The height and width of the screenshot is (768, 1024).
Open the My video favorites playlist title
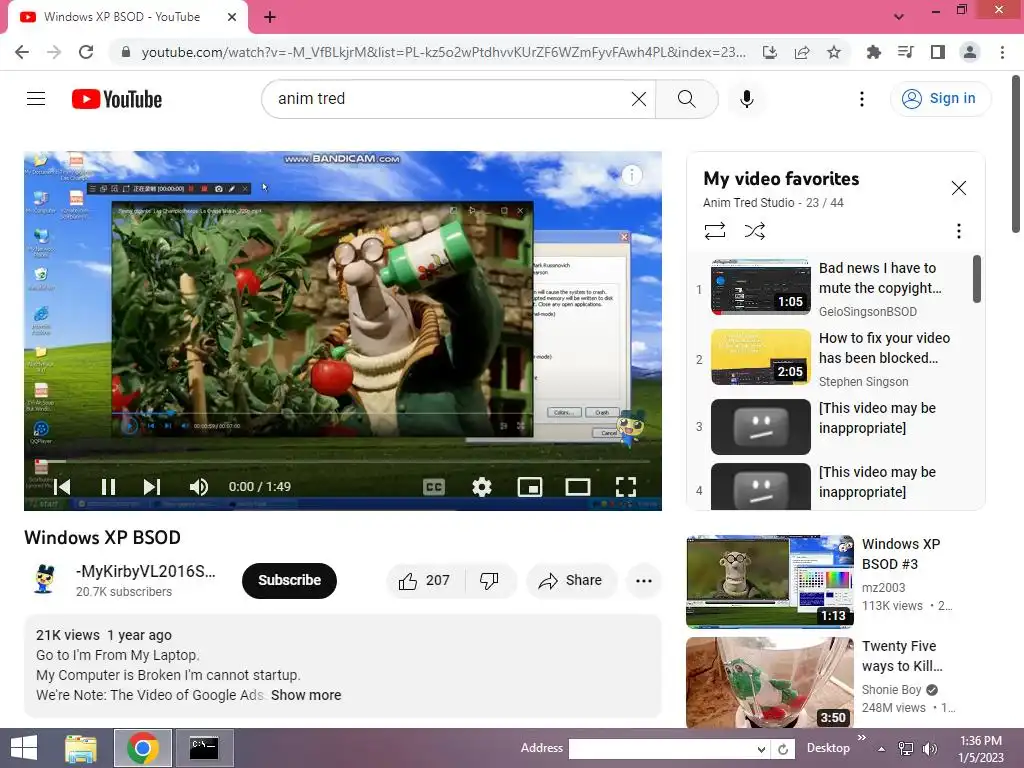coord(781,178)
